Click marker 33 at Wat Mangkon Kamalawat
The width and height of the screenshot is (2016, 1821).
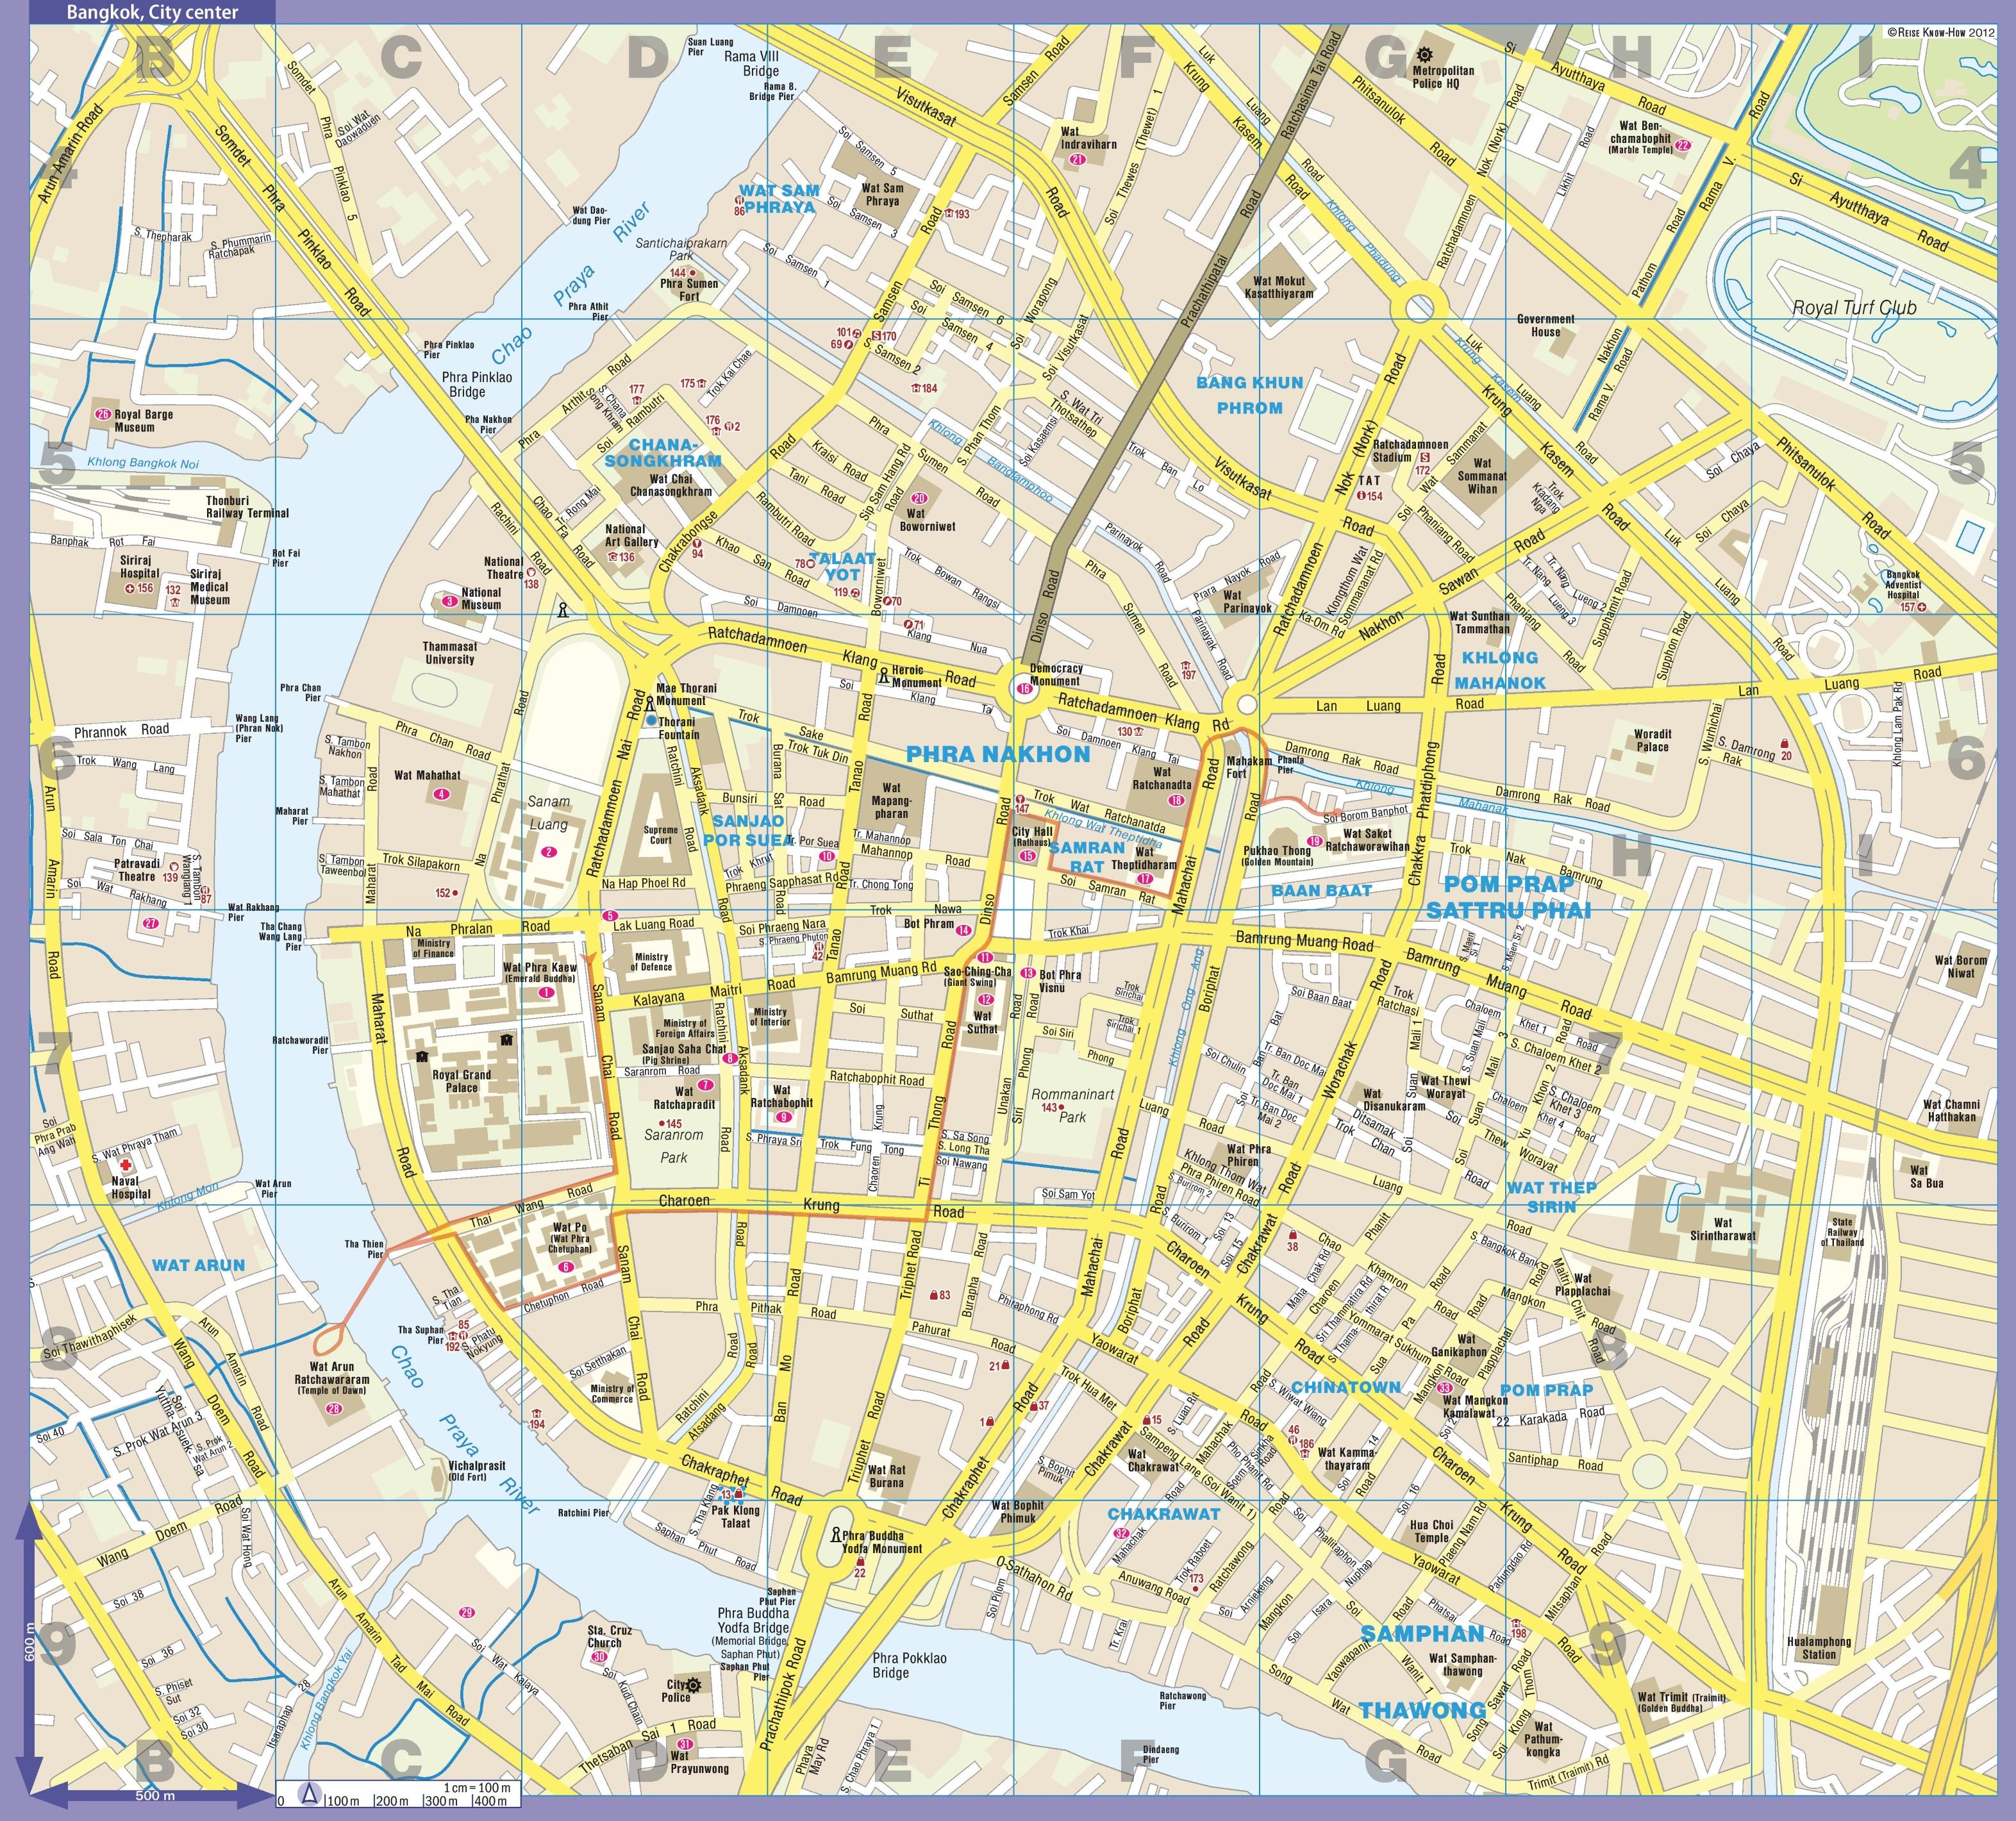tap(1444, 1389)
